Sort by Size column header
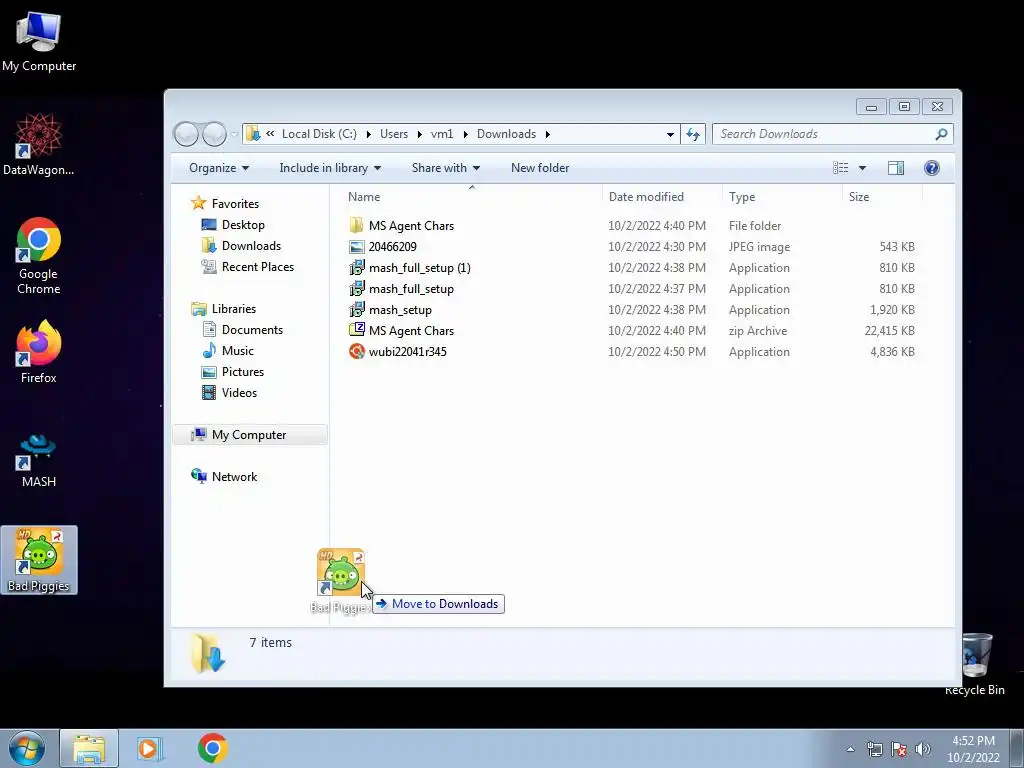The width and height of the screenshot is (1024, 768). click(882, 197)
